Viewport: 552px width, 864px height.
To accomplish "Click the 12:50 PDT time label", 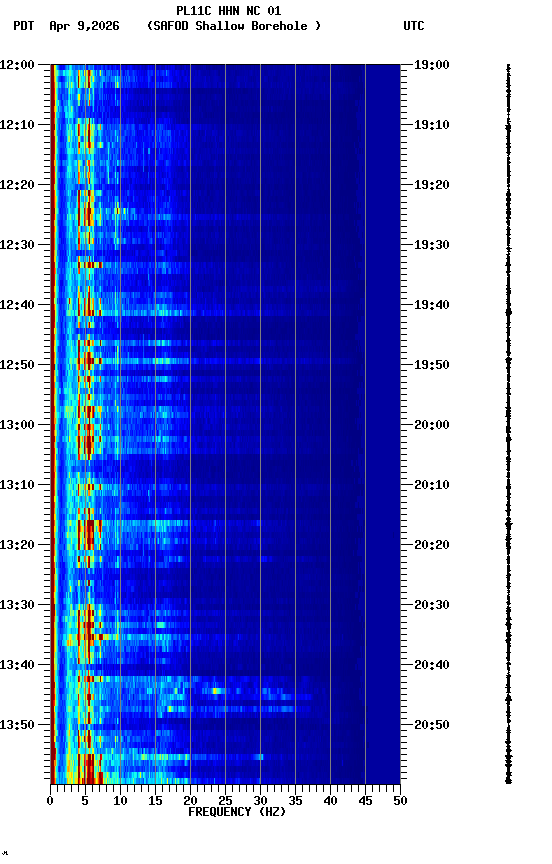I will click(17, 365).
